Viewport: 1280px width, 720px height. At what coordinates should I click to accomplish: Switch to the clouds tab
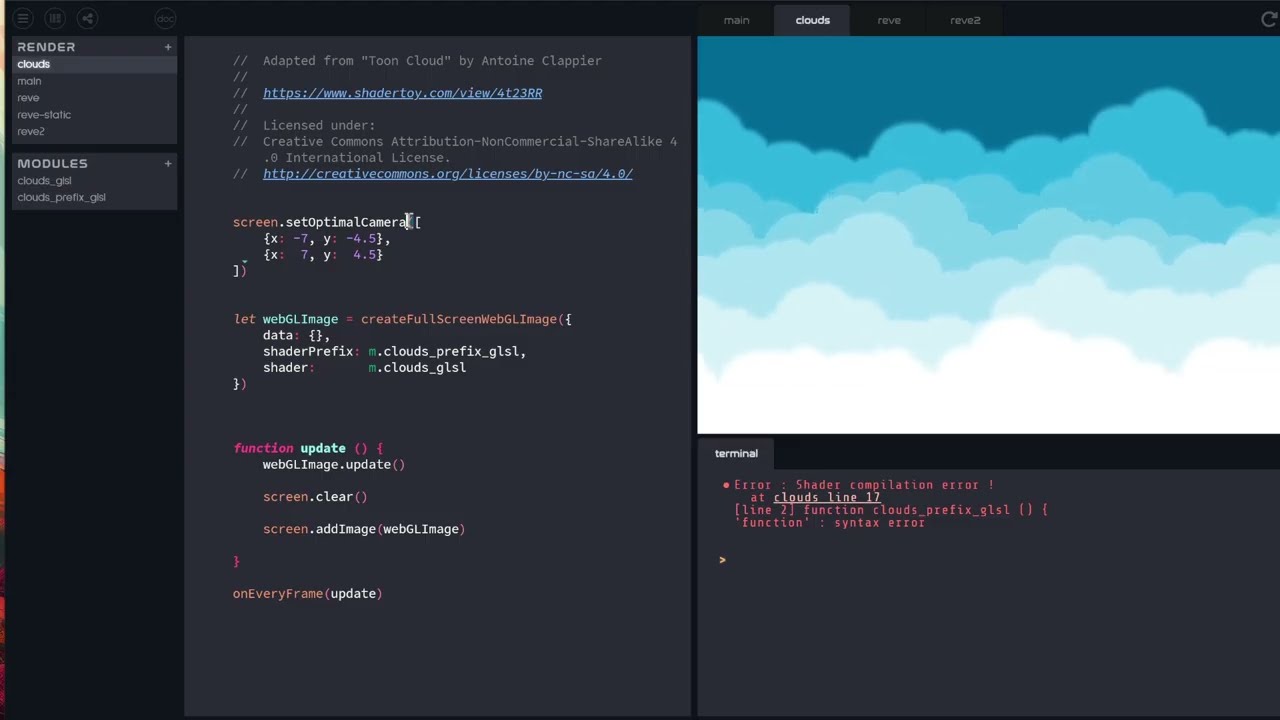(812, 20)
